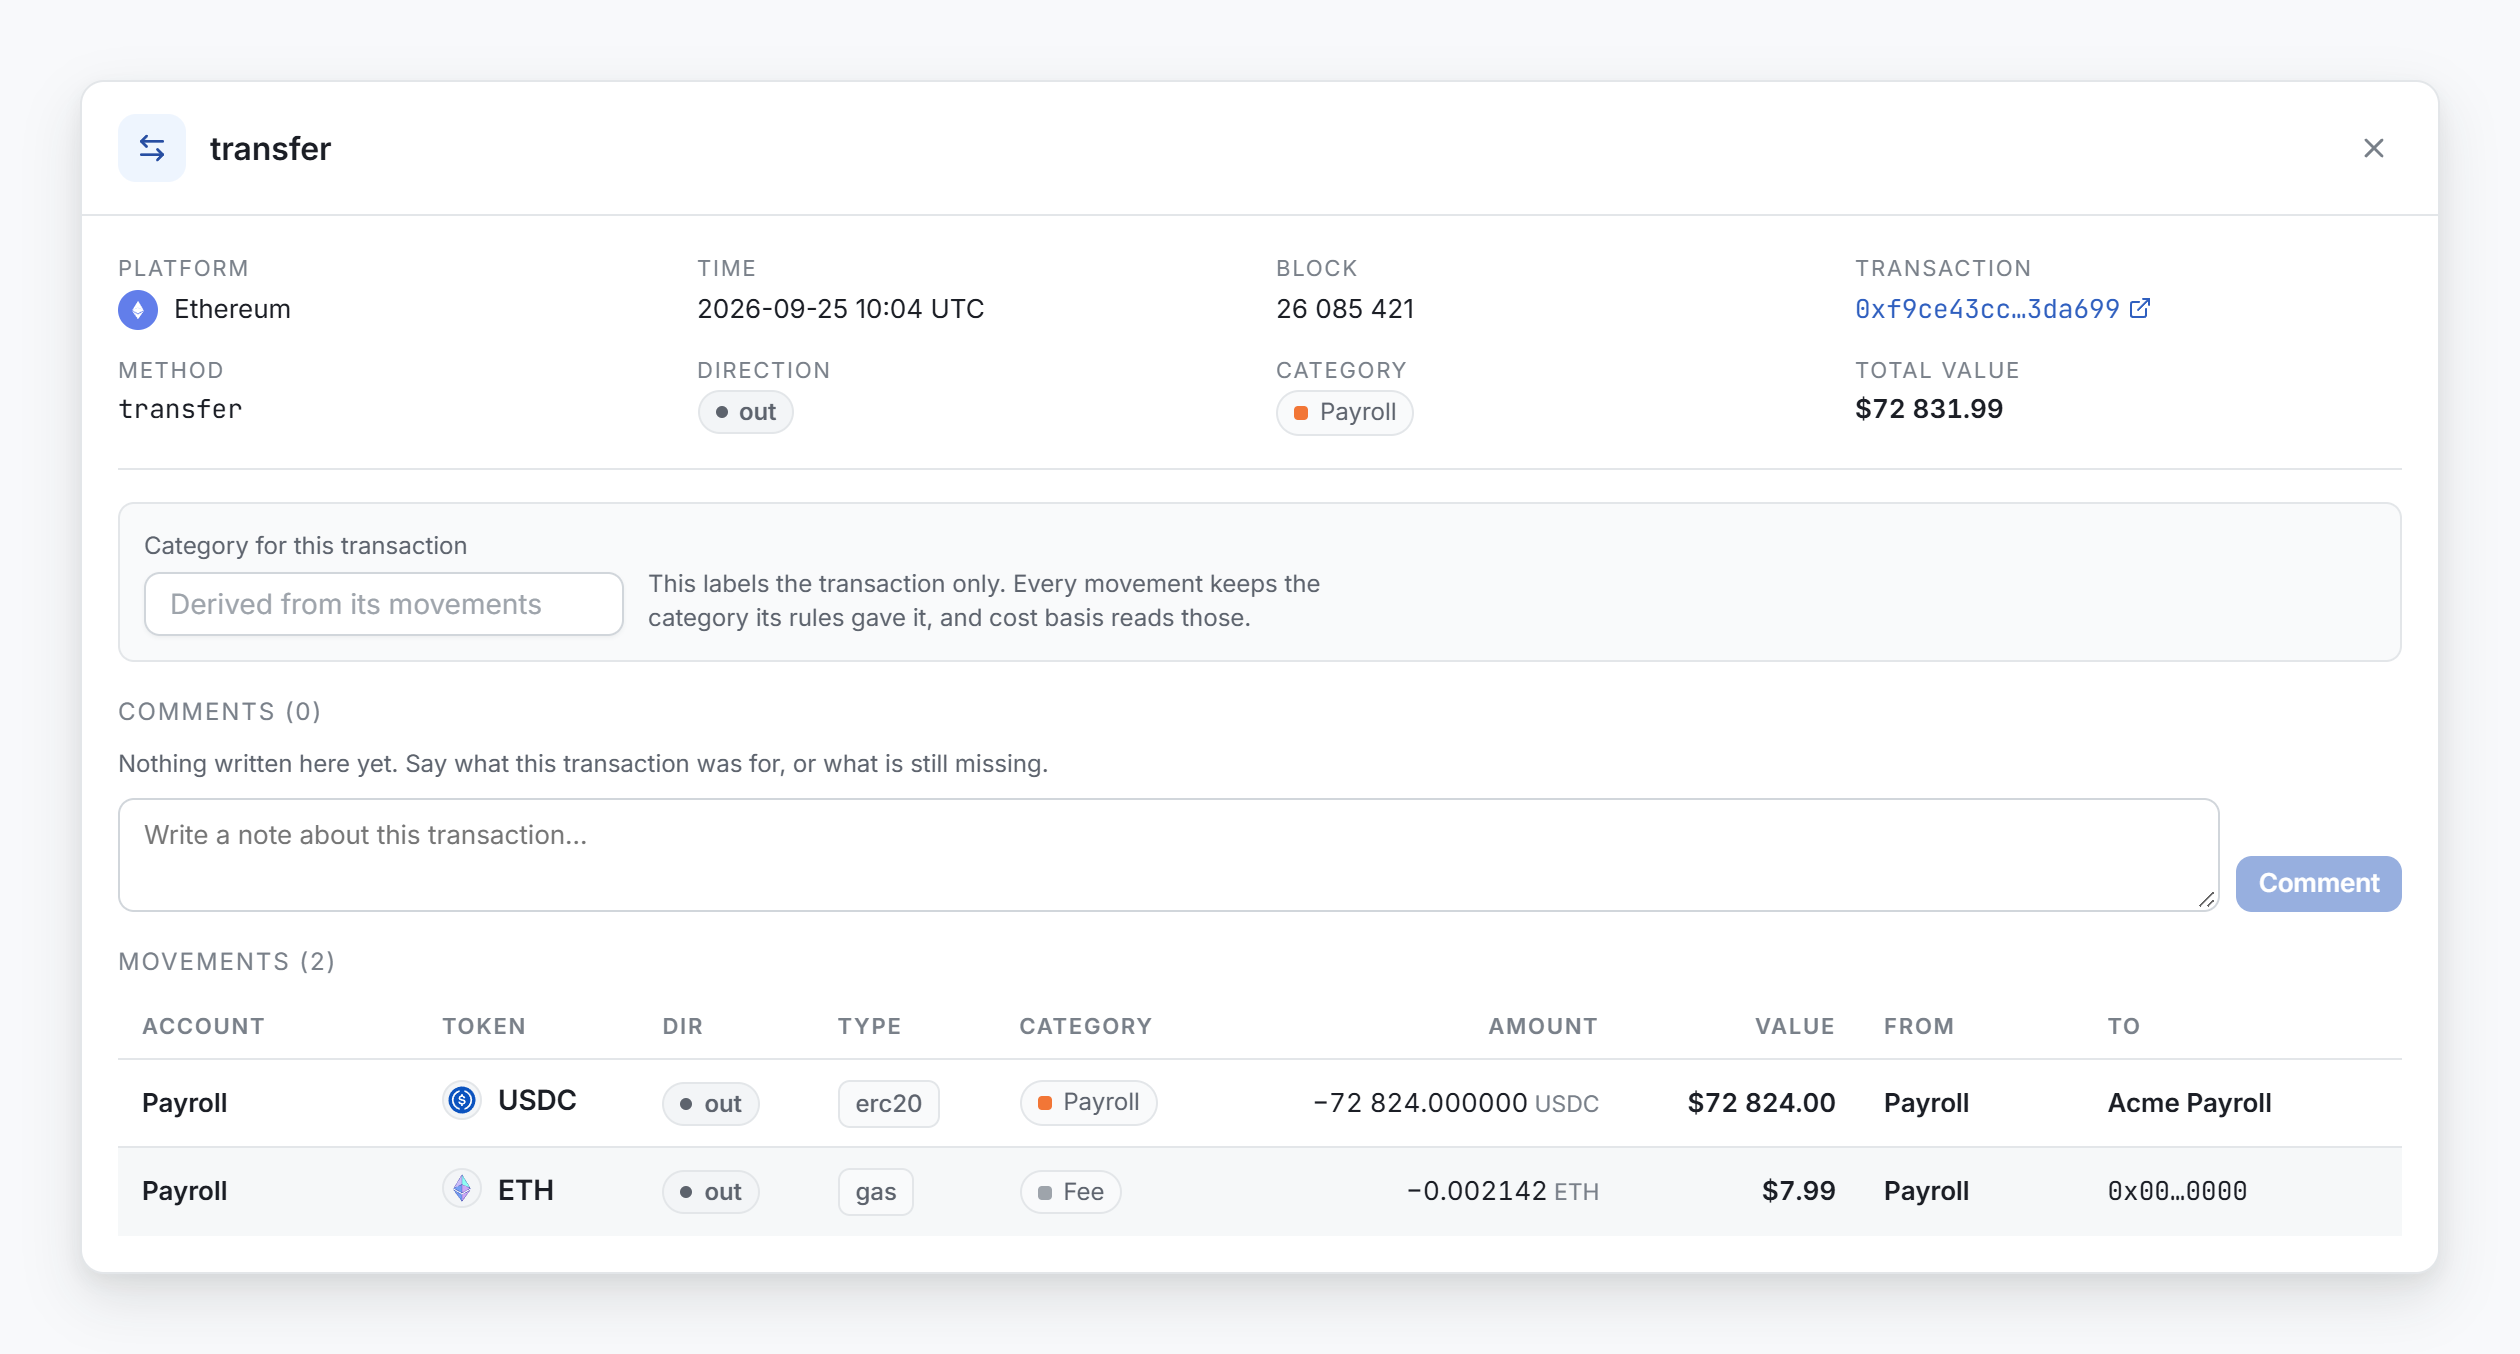
Task: Click the $72 824.00 value cell
Action: tap(1761, 1102)
